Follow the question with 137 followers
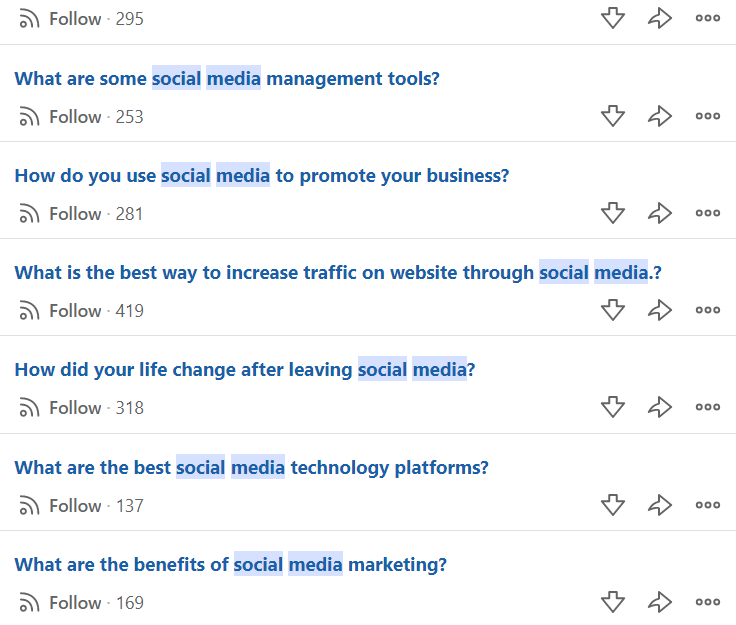 60,506
